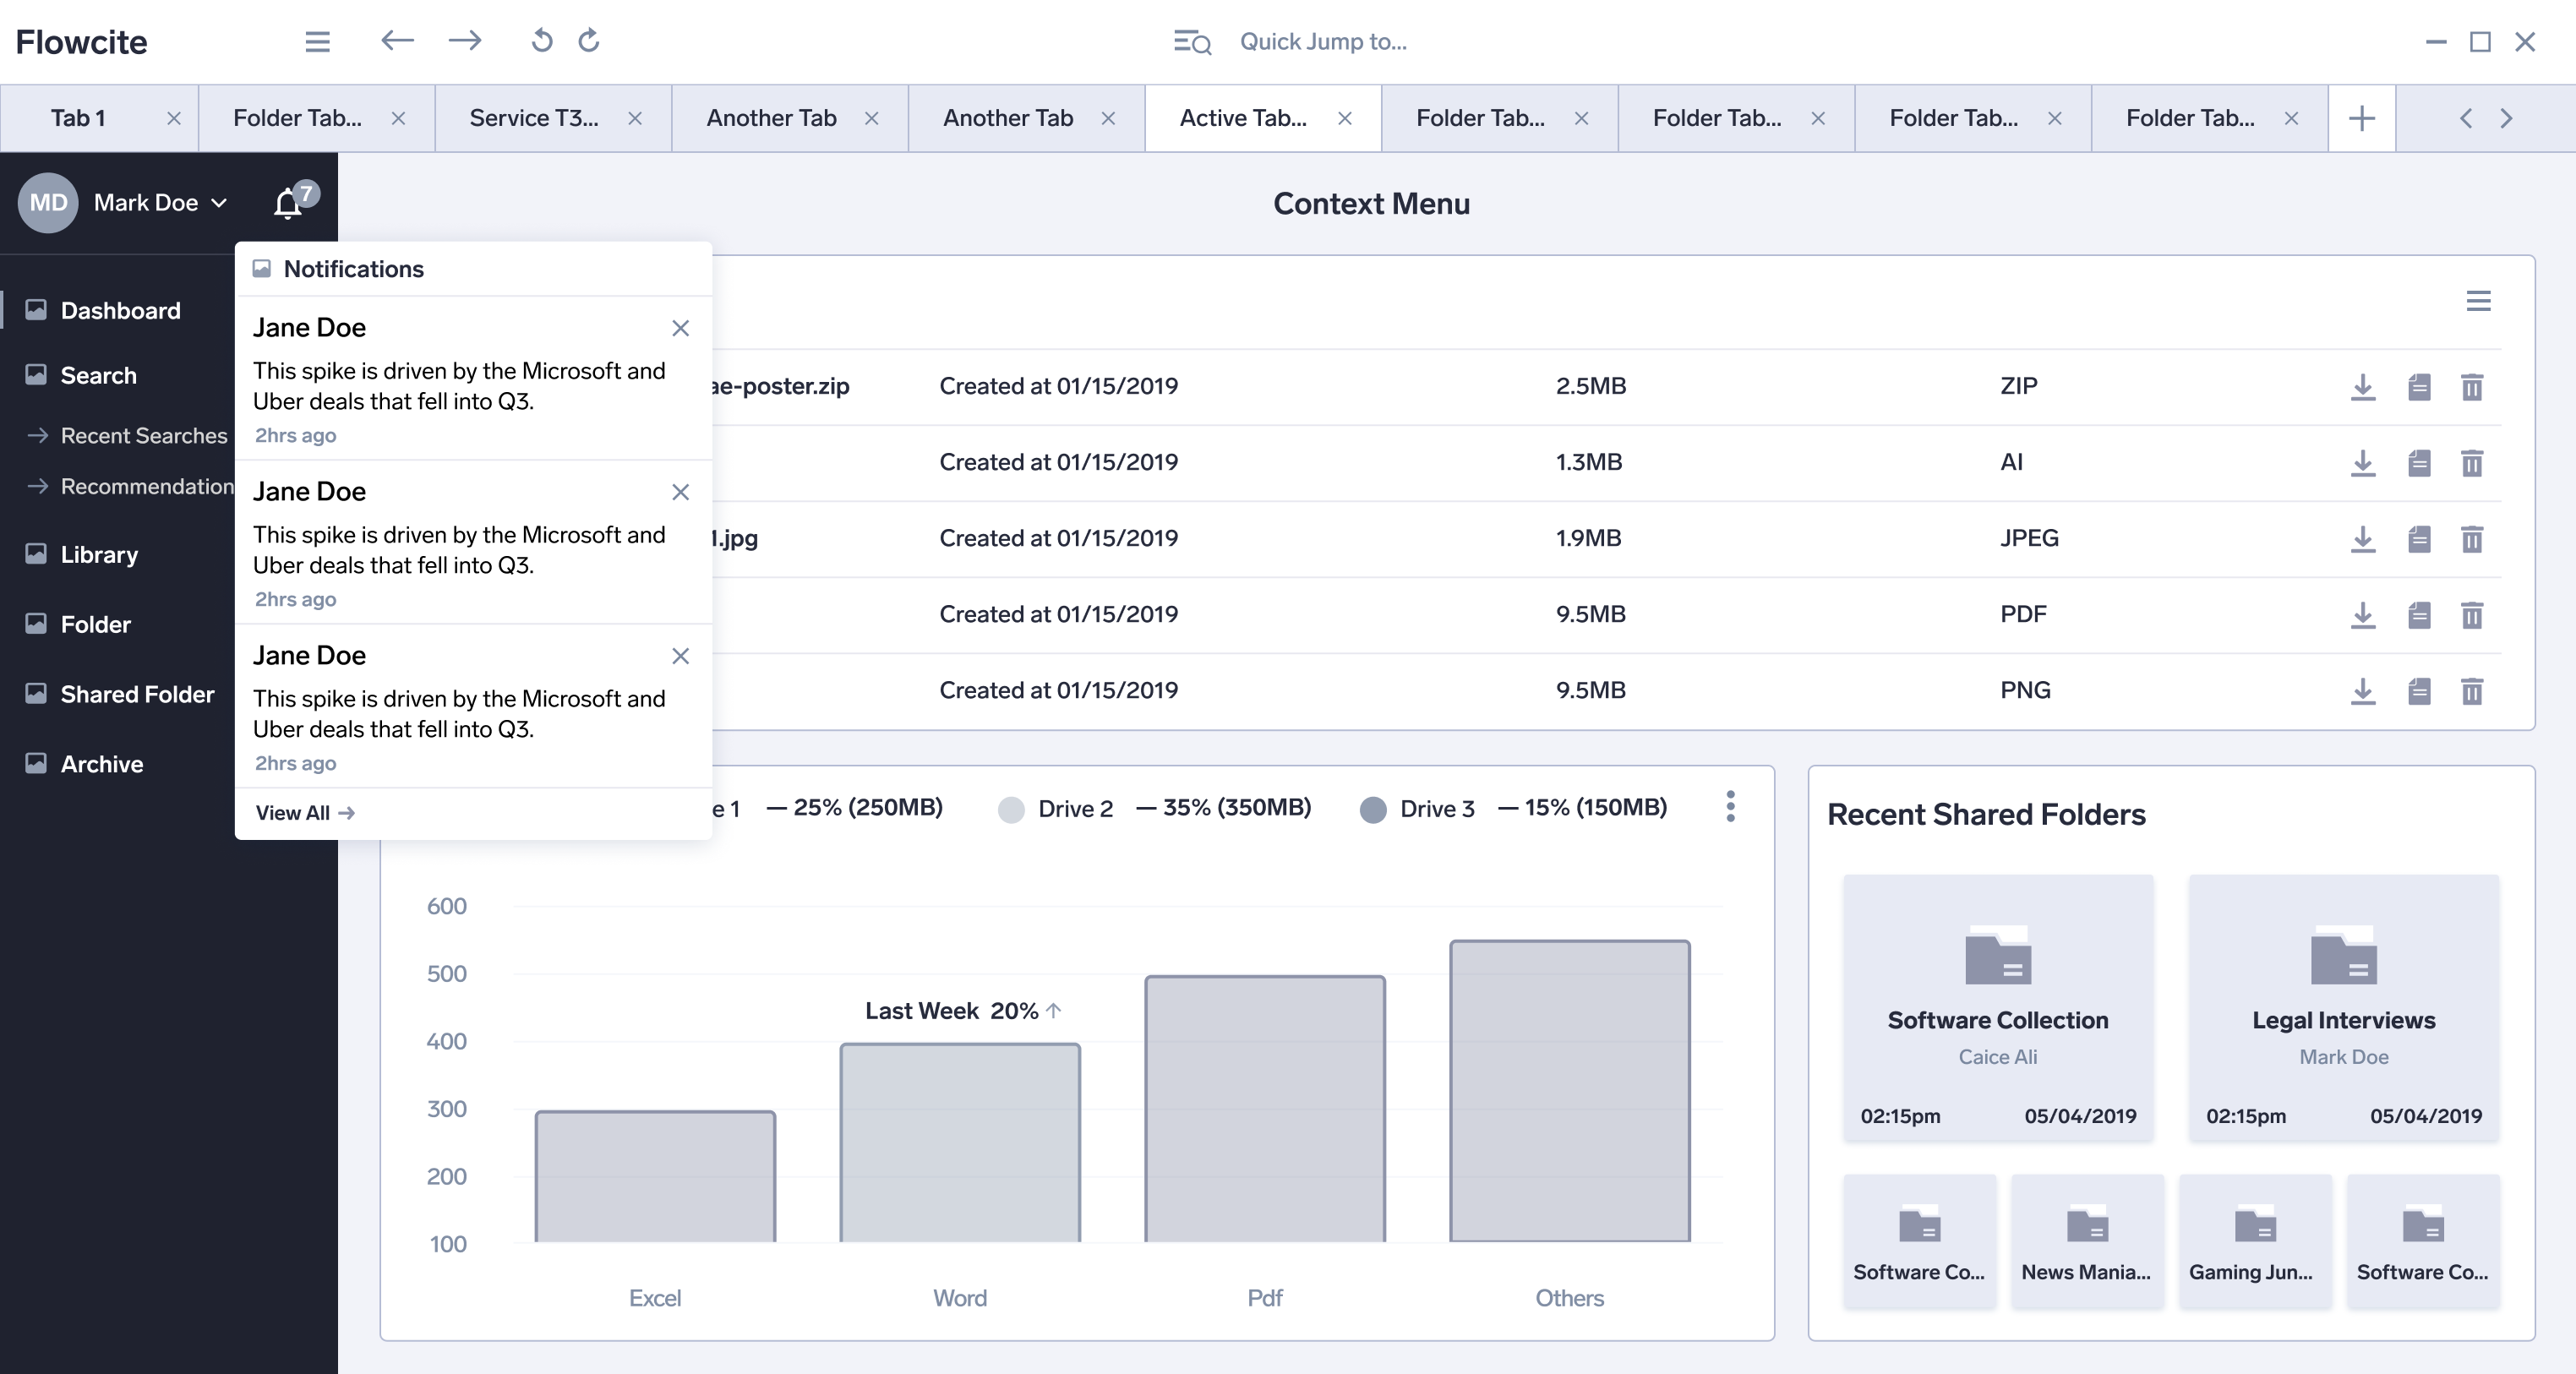
Task: Open the Legal Interviews shared folder
Action: click(x=2342, y=1007)
